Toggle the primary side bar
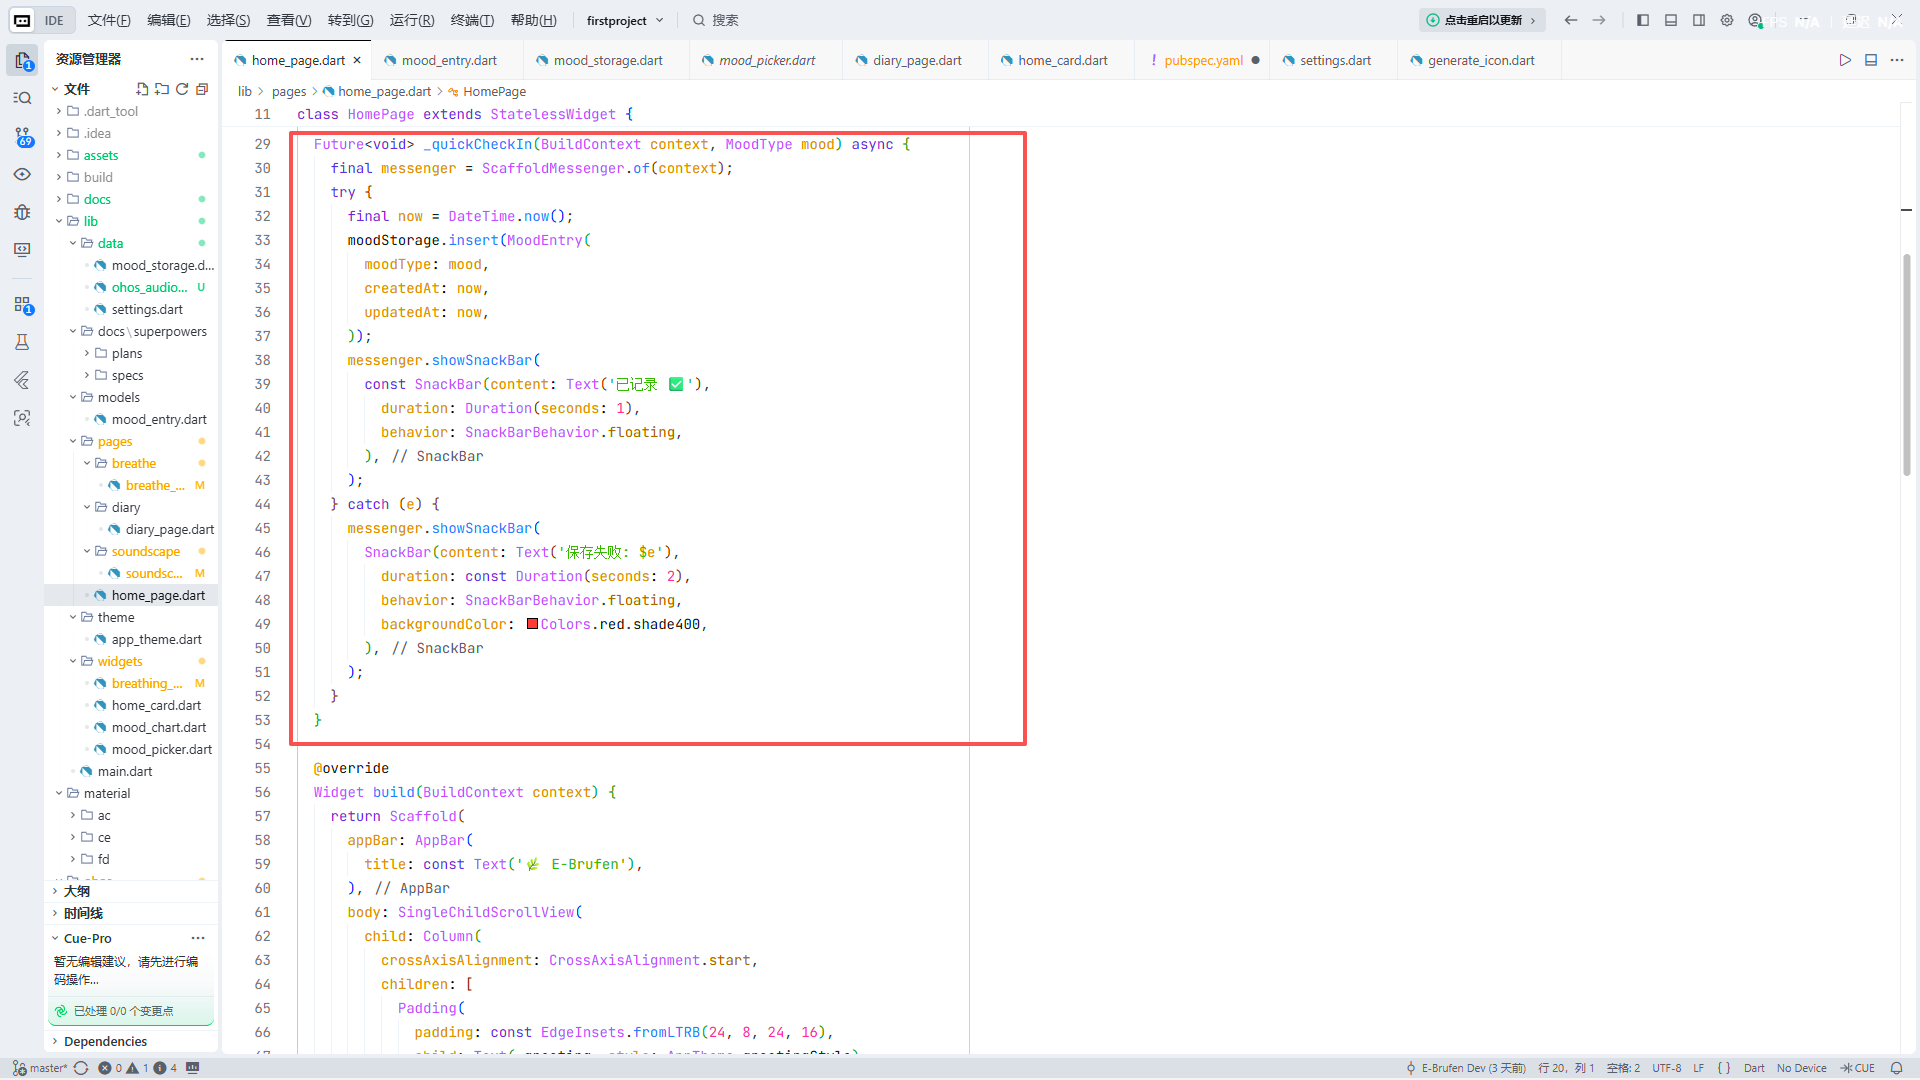Image resolution: width=1920 pixels, height=1080 pixels. tap(1643, 20)
